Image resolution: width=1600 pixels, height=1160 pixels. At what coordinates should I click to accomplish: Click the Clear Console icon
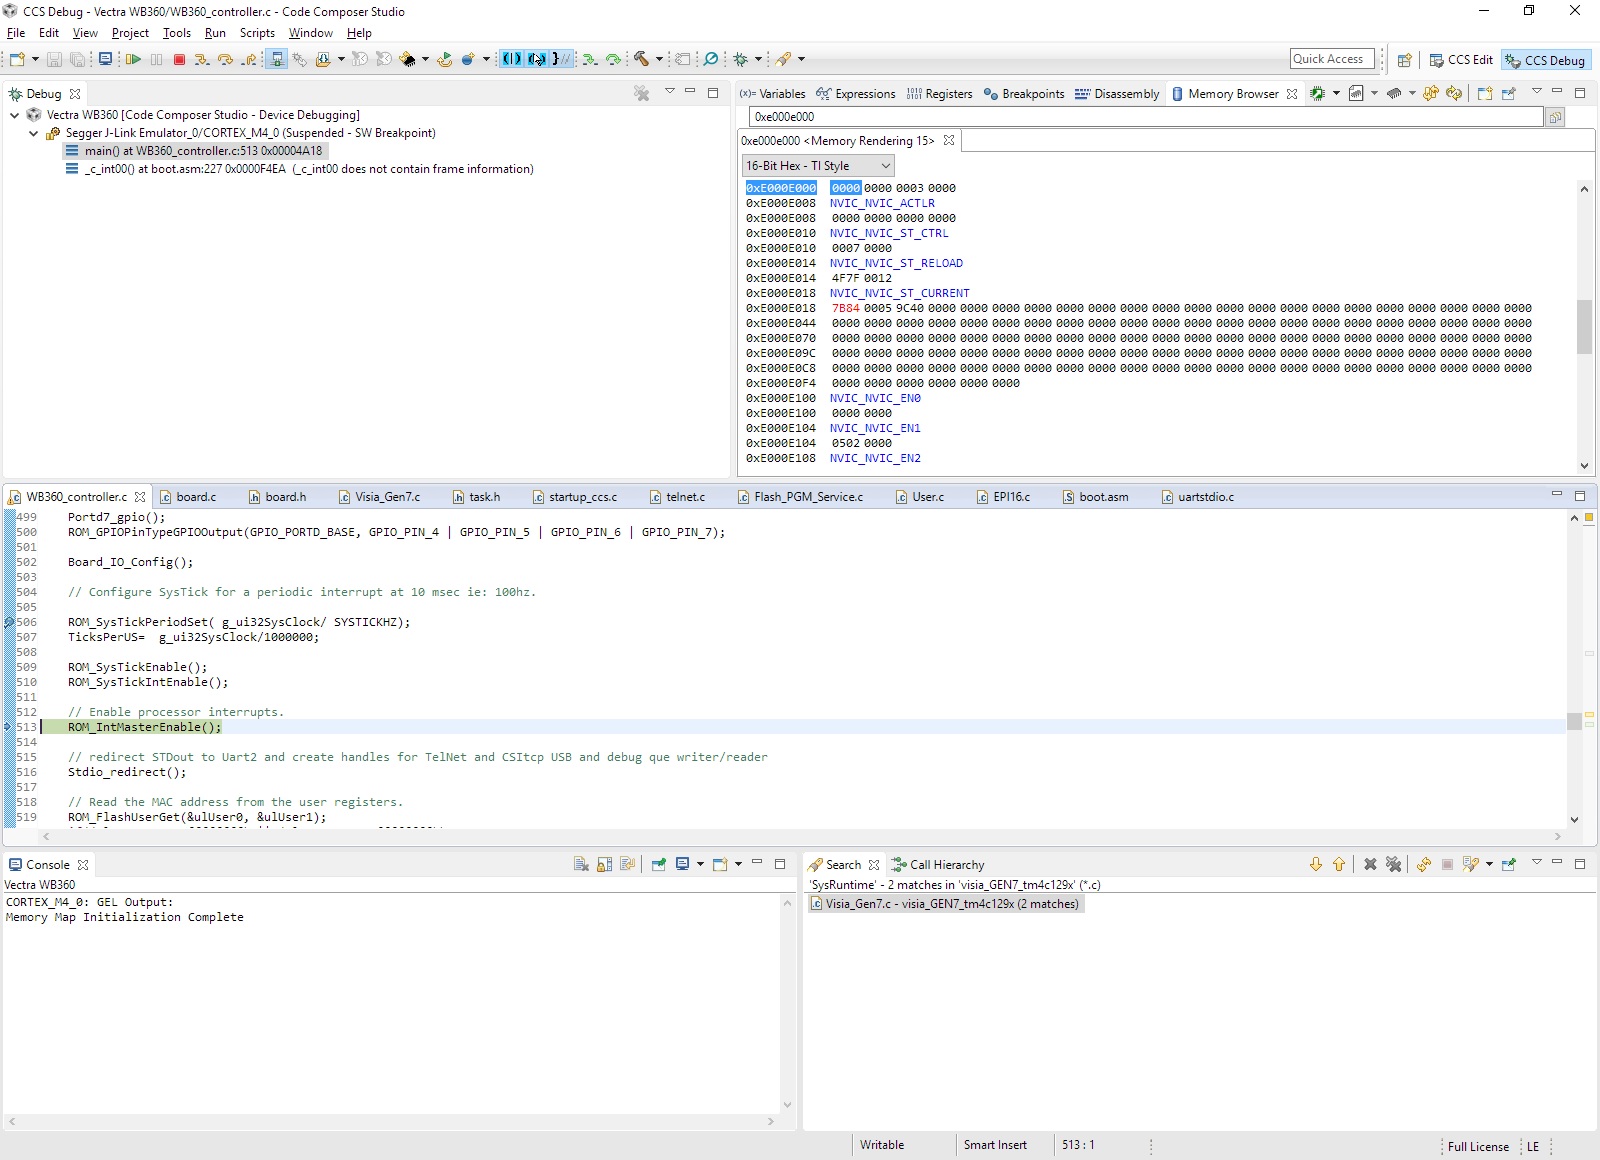pyautogui.click(x=581, y=864)
